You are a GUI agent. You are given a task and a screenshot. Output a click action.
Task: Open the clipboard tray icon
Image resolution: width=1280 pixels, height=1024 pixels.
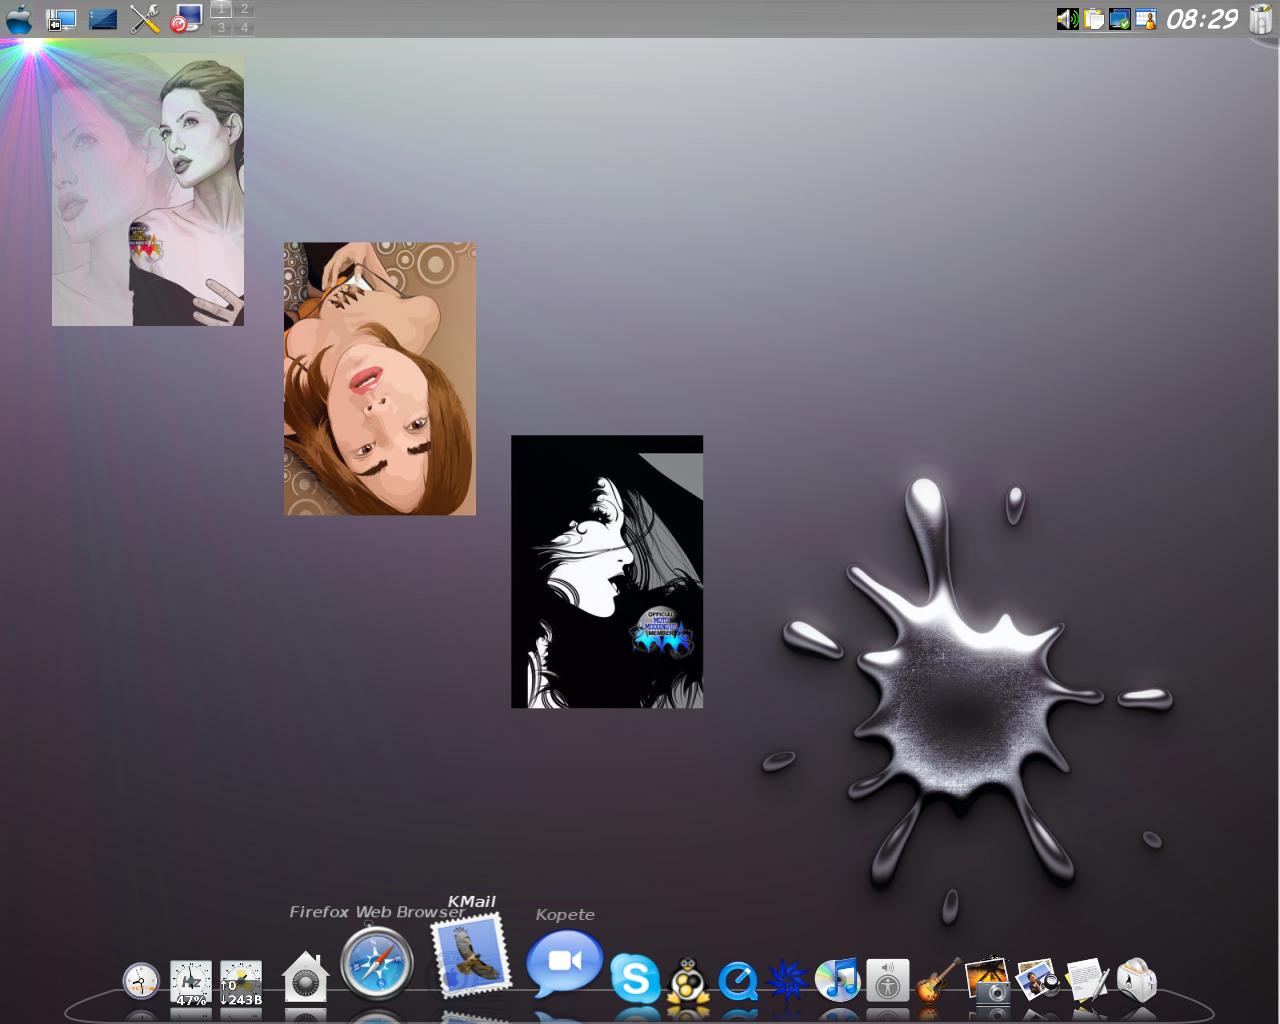1094,19
